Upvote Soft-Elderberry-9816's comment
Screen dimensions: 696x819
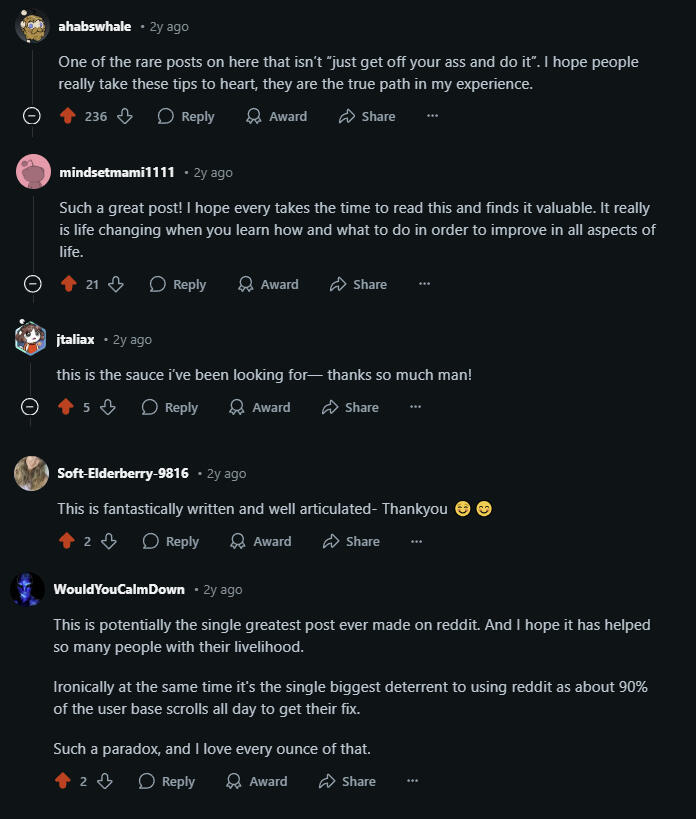(x=67, y=541)
